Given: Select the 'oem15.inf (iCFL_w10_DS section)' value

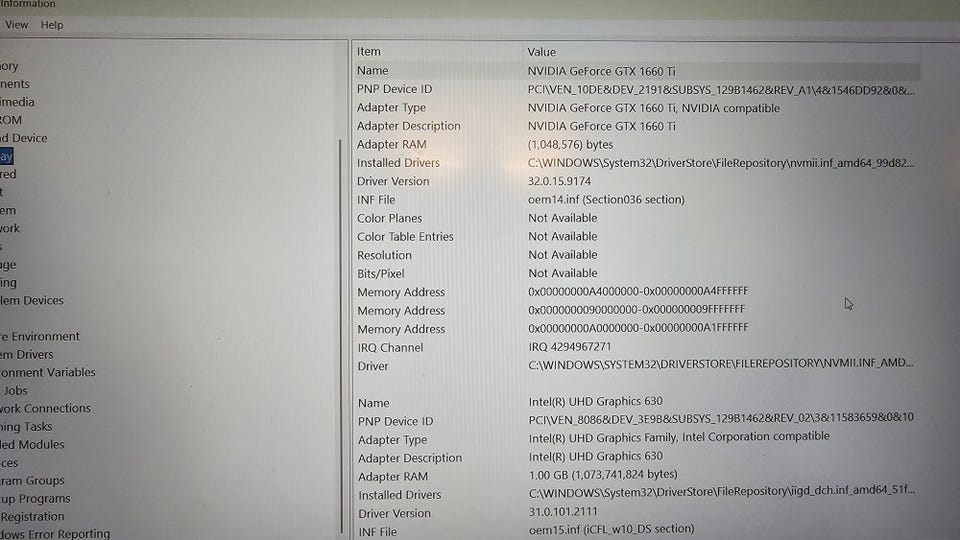Looking at the screenshot, I should (x=612, y=529).
